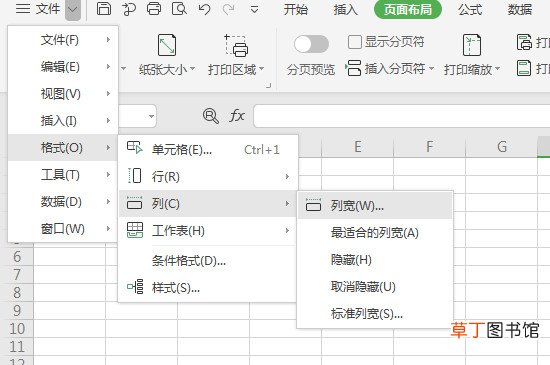Viewport: 550px width, 365px height.
Task: Choose 取消隐藏(U) to unhide column
Action: (375, 286)
